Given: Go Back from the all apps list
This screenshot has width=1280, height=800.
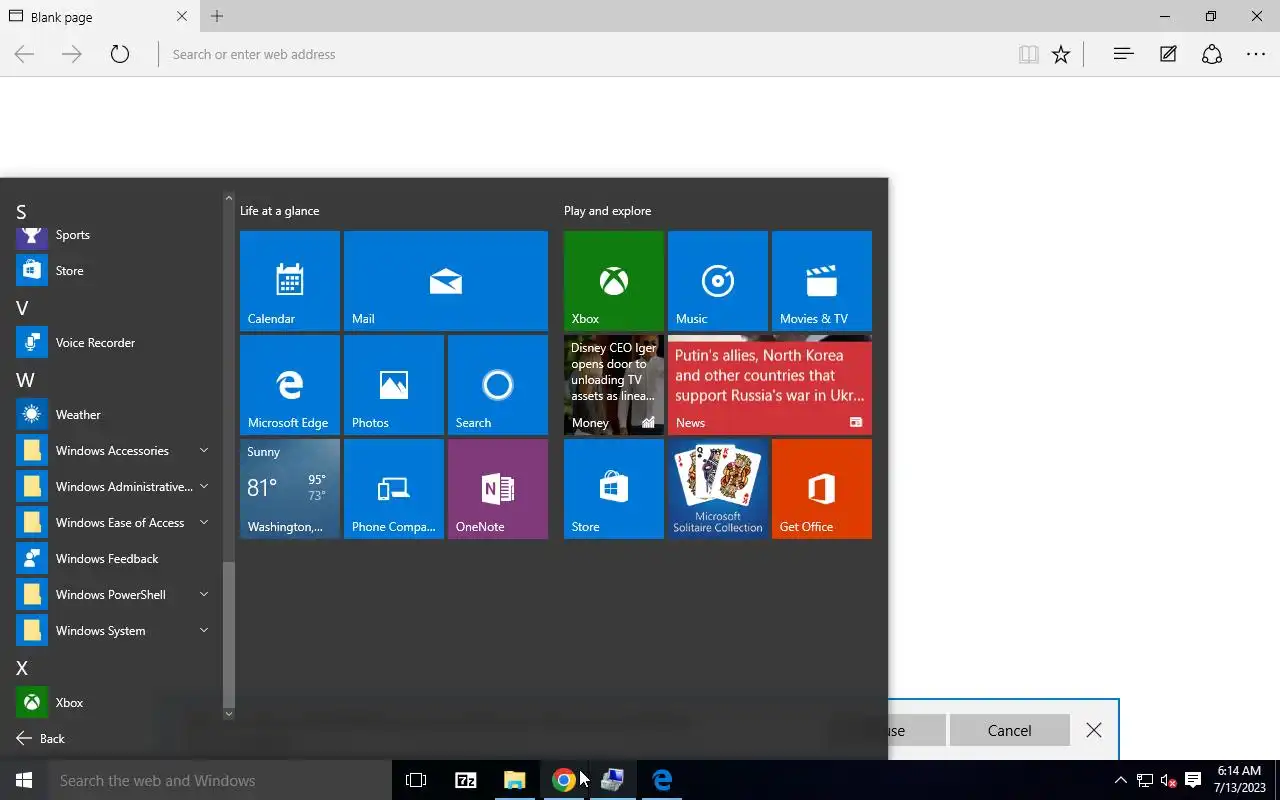Looking at the screenshot, I should click(x=41, y=739).
